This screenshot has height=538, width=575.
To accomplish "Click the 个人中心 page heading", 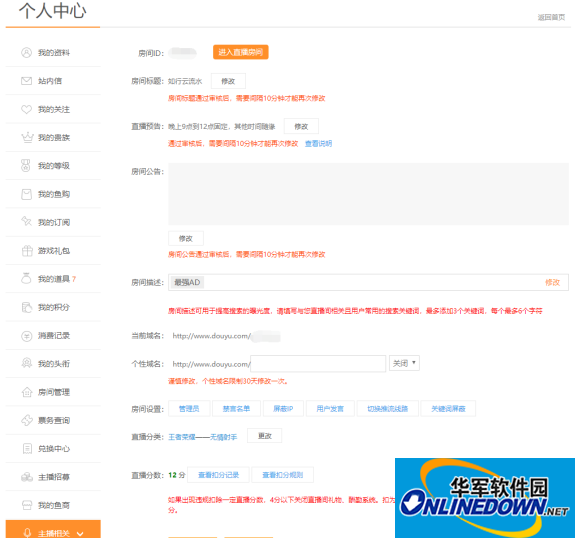I will 53,11.
